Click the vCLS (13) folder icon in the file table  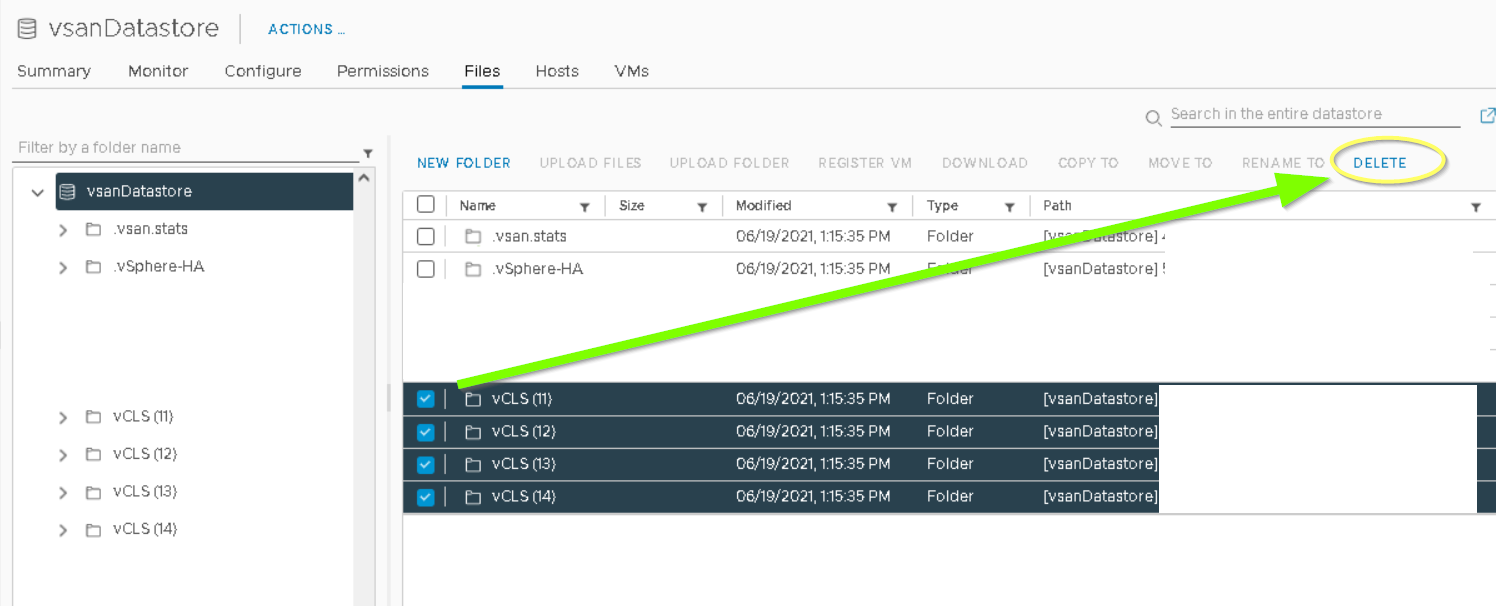coord(473,464)
